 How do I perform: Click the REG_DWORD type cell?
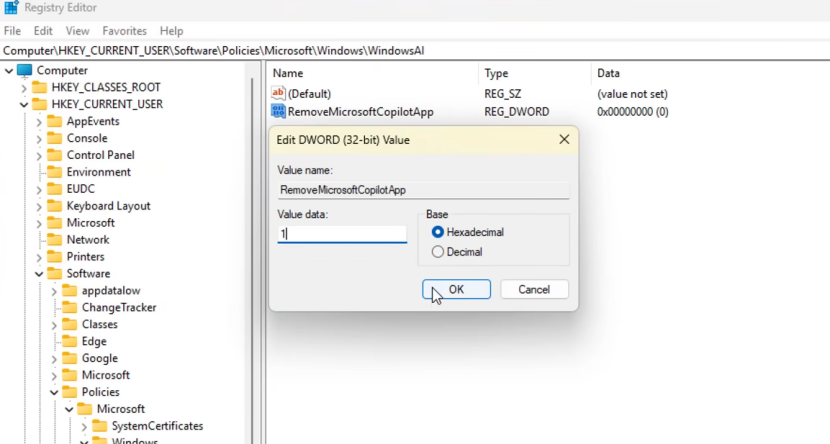(x=517, y=112)
